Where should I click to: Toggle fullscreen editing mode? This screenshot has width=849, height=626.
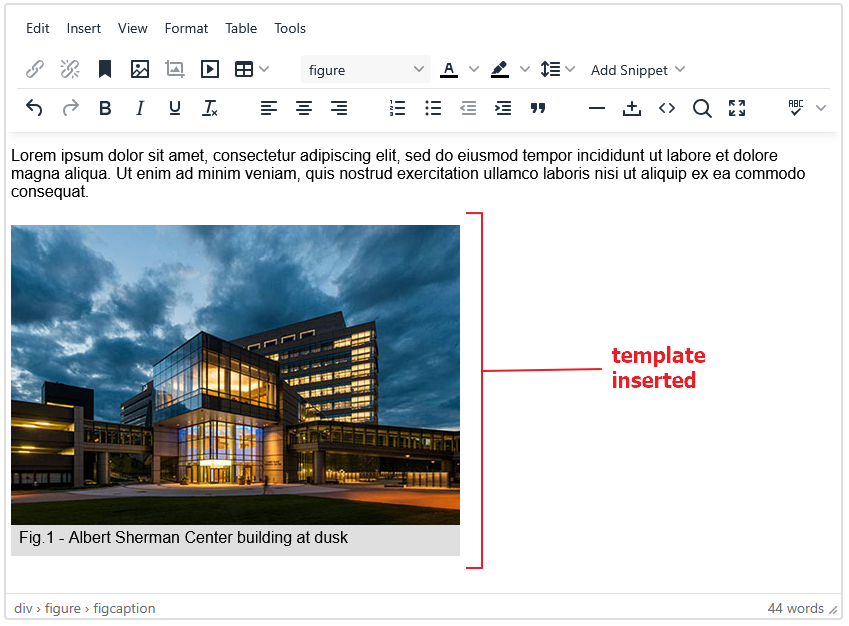737,108
